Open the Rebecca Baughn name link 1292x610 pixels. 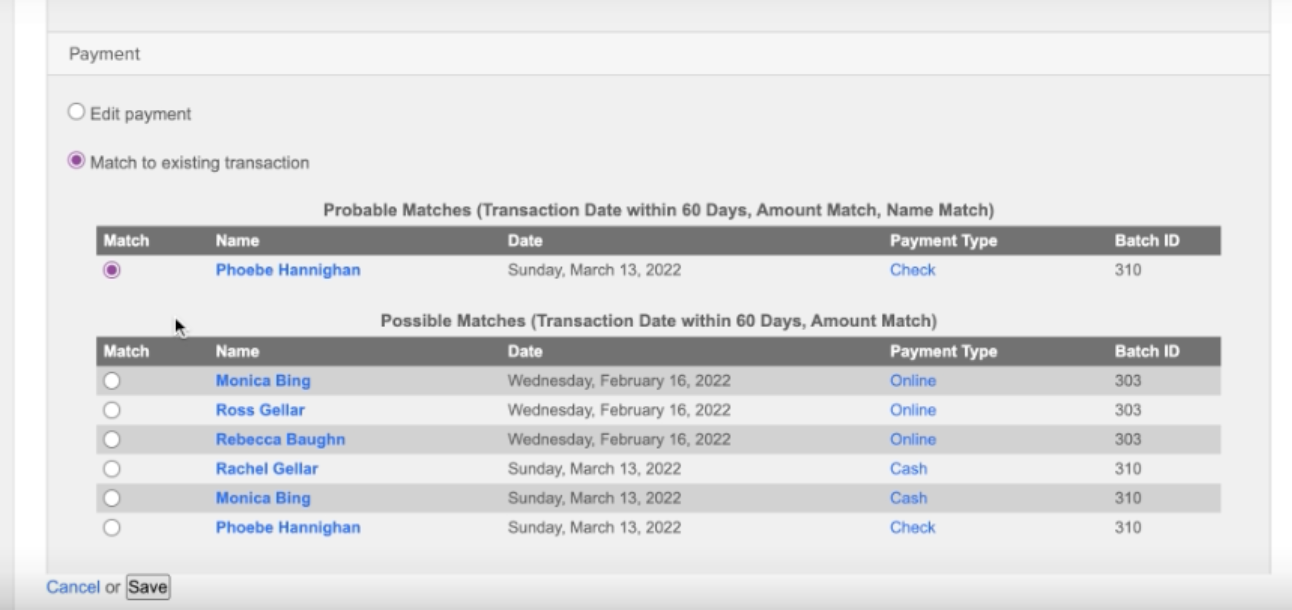(280, 439)
